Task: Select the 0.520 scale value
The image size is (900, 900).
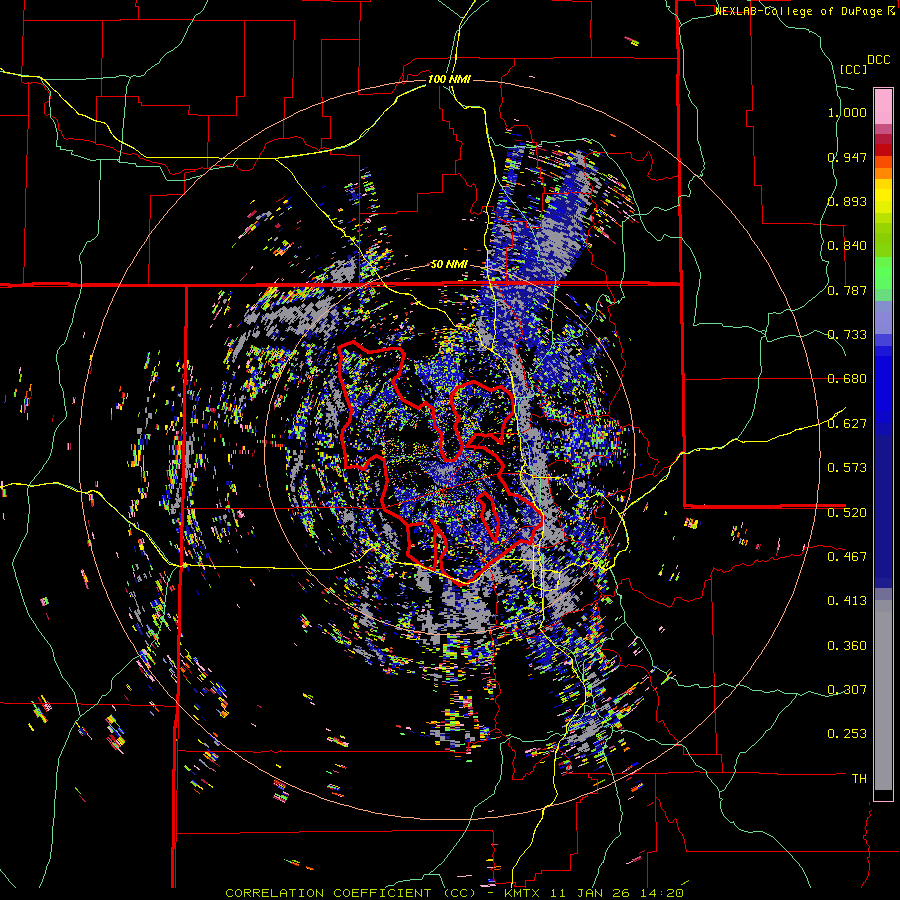Action: pos(847,512)
